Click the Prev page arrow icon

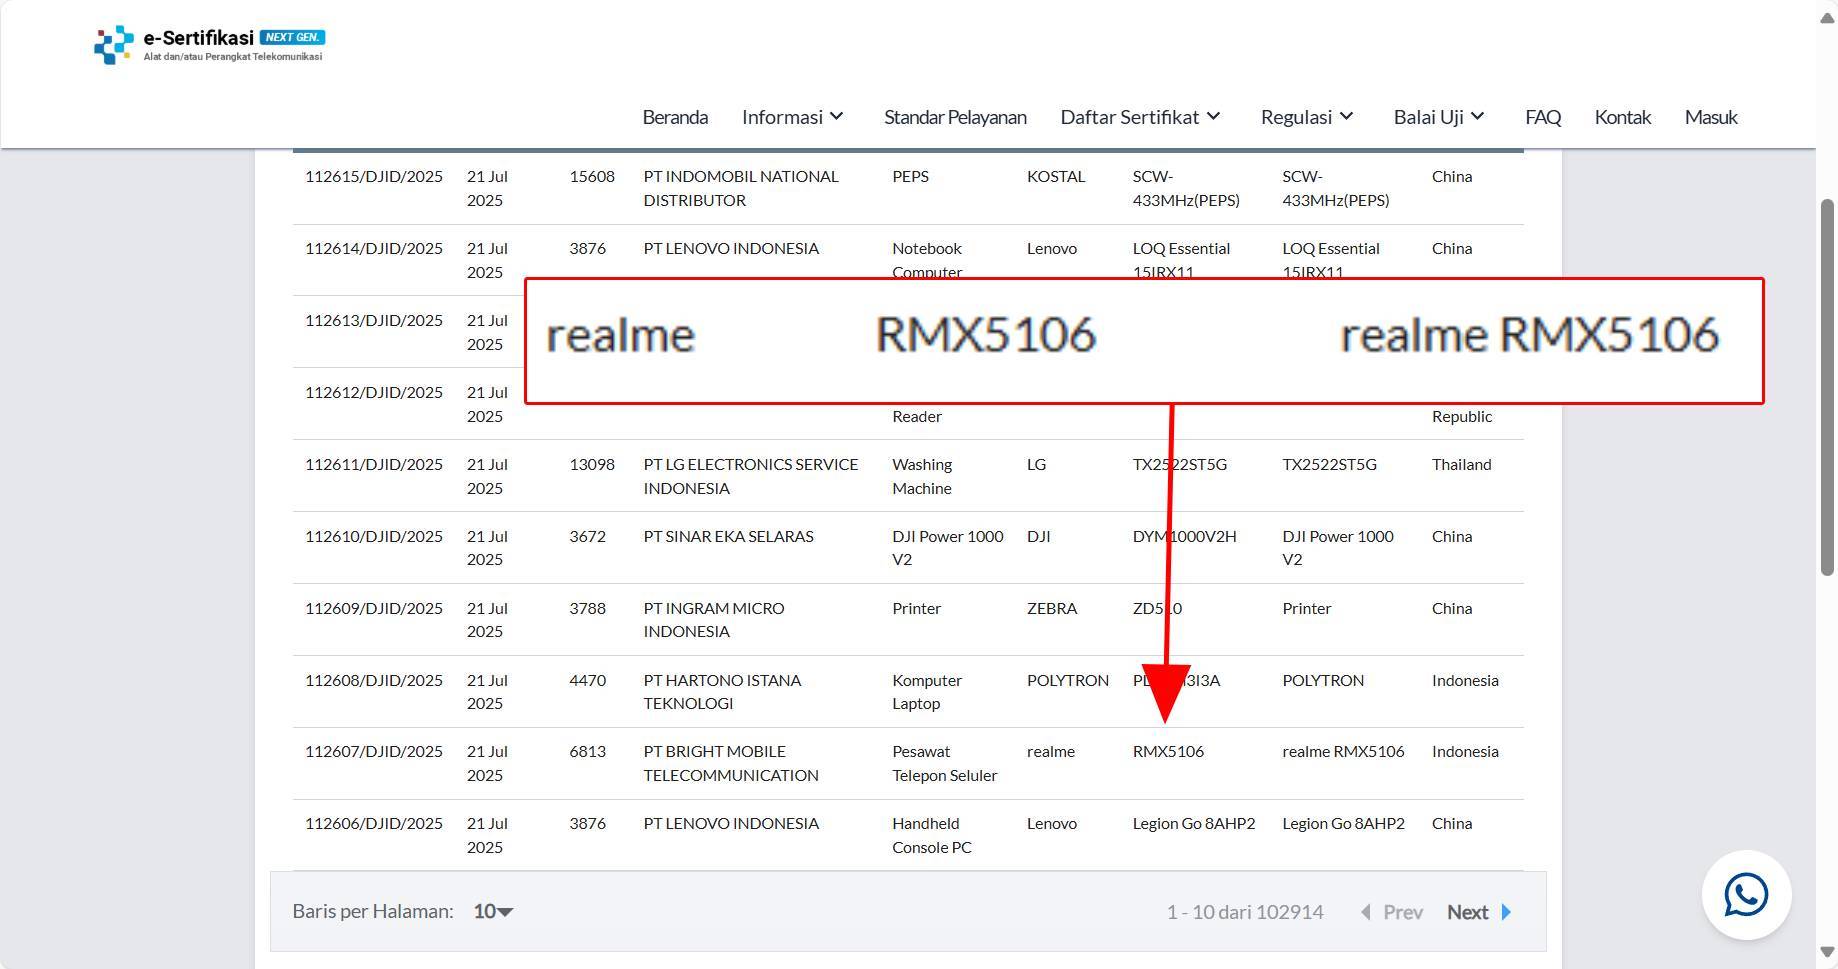point(1366,912)
